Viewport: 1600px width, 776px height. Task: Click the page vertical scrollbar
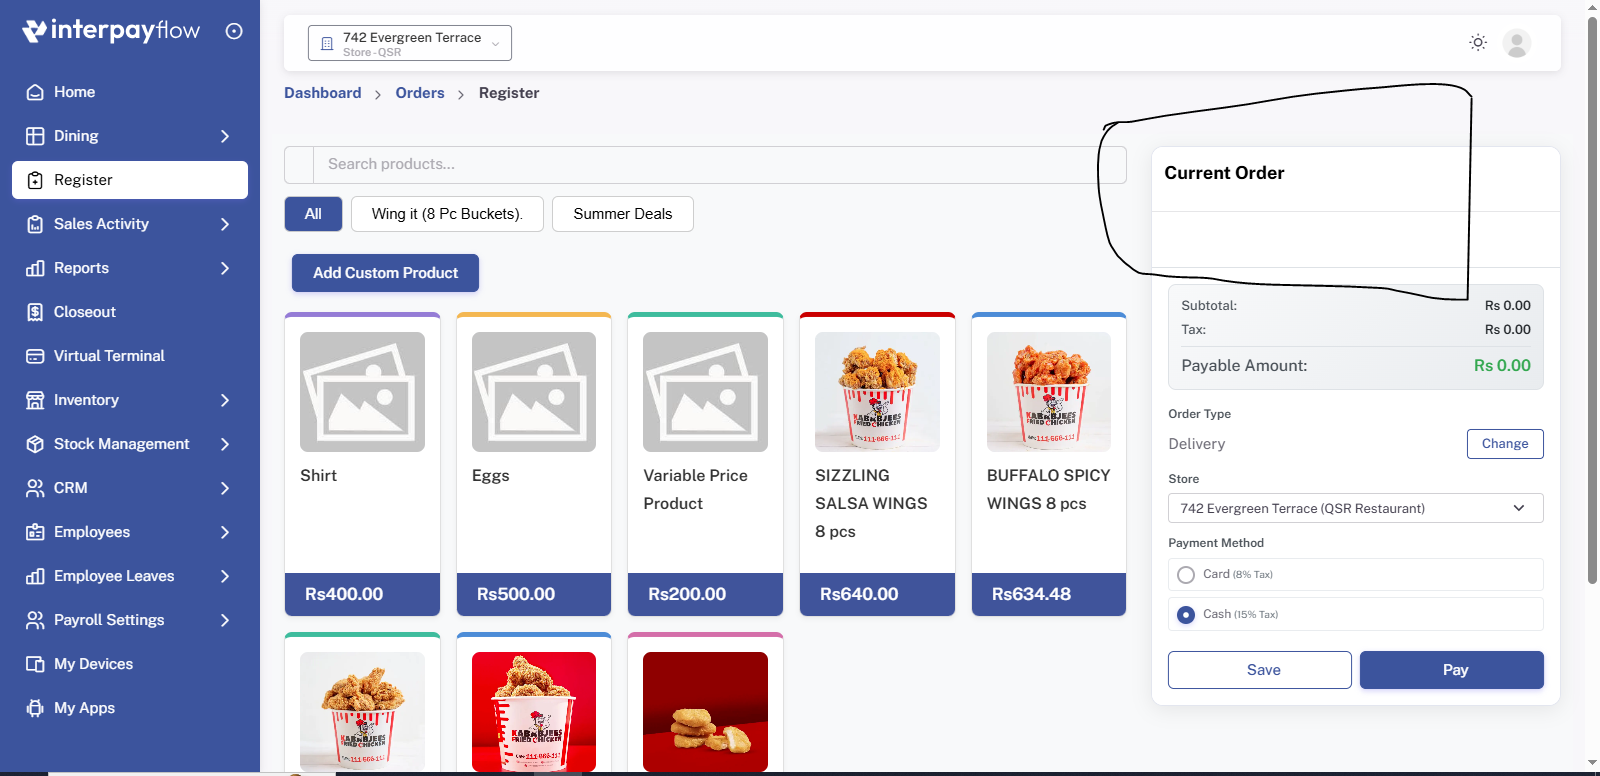(x=1592, y=300)
